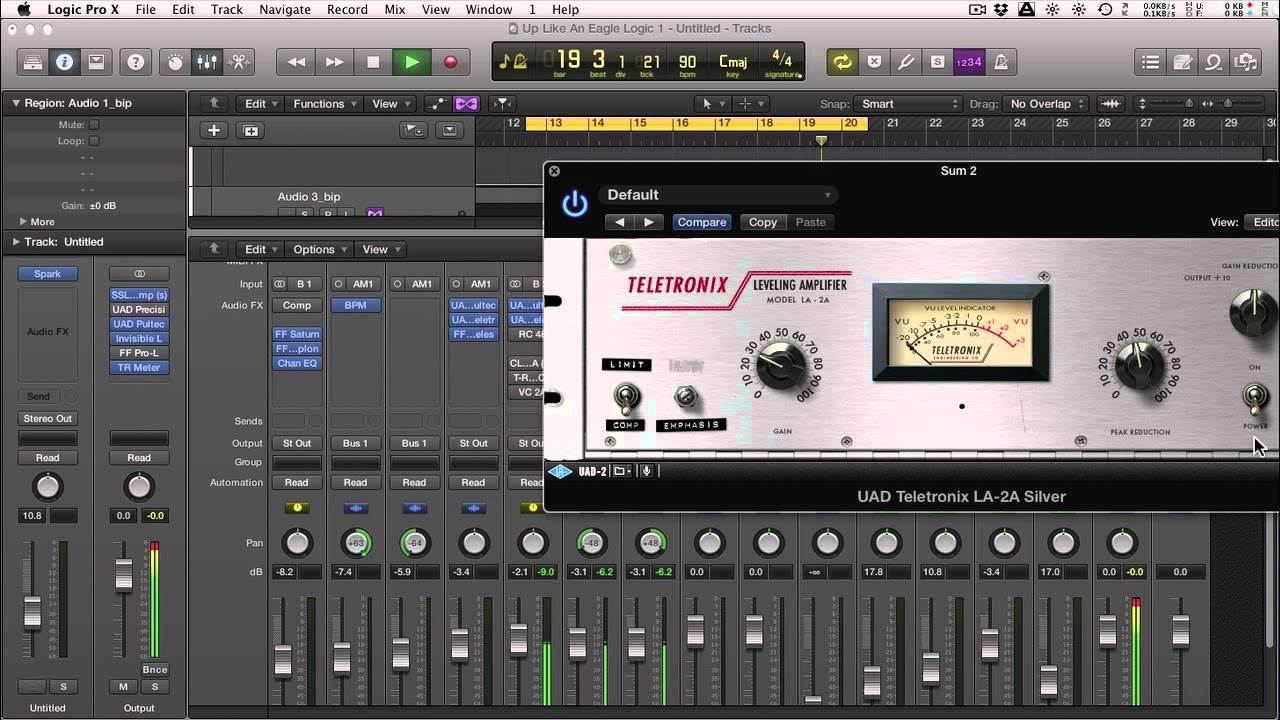Toggle the yellow Cycle mode button
This screenshot has width=1280, height=720.
pos(842,62)
